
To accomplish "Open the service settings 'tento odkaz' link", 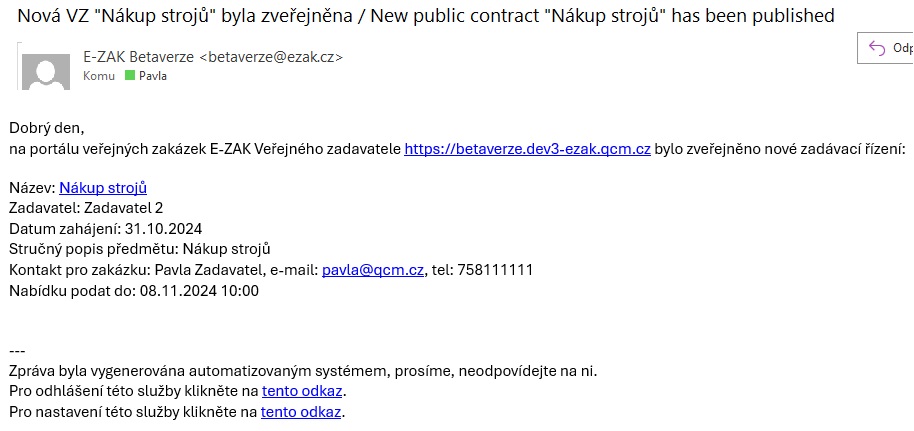I will (301, 411).
